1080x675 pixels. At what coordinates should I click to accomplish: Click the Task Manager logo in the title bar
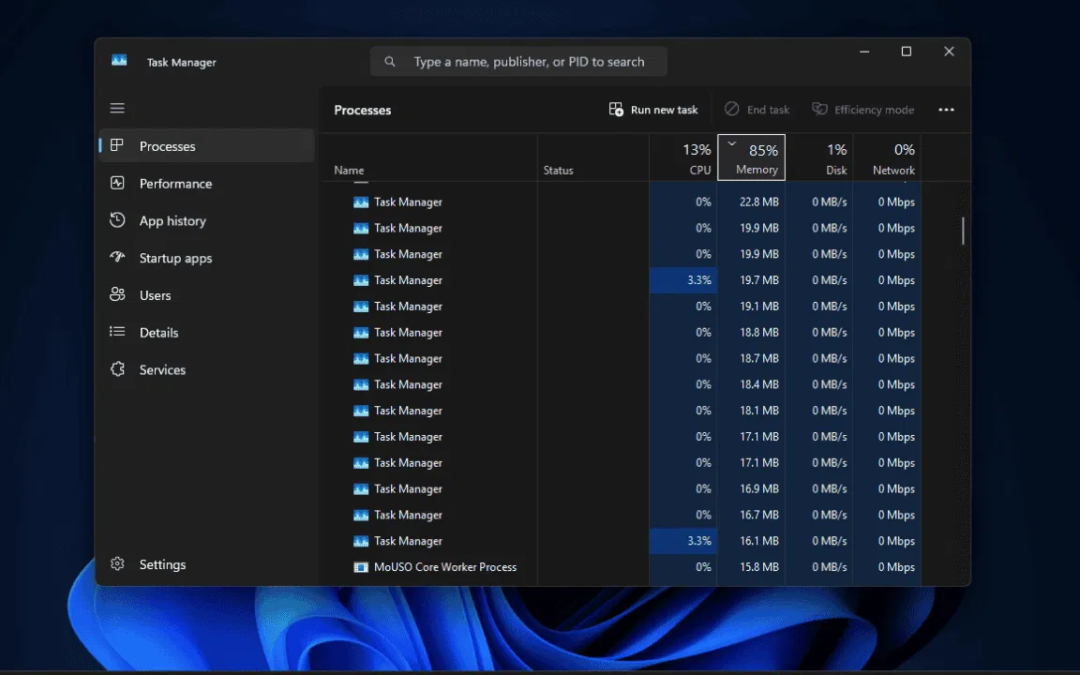point(118,61)
